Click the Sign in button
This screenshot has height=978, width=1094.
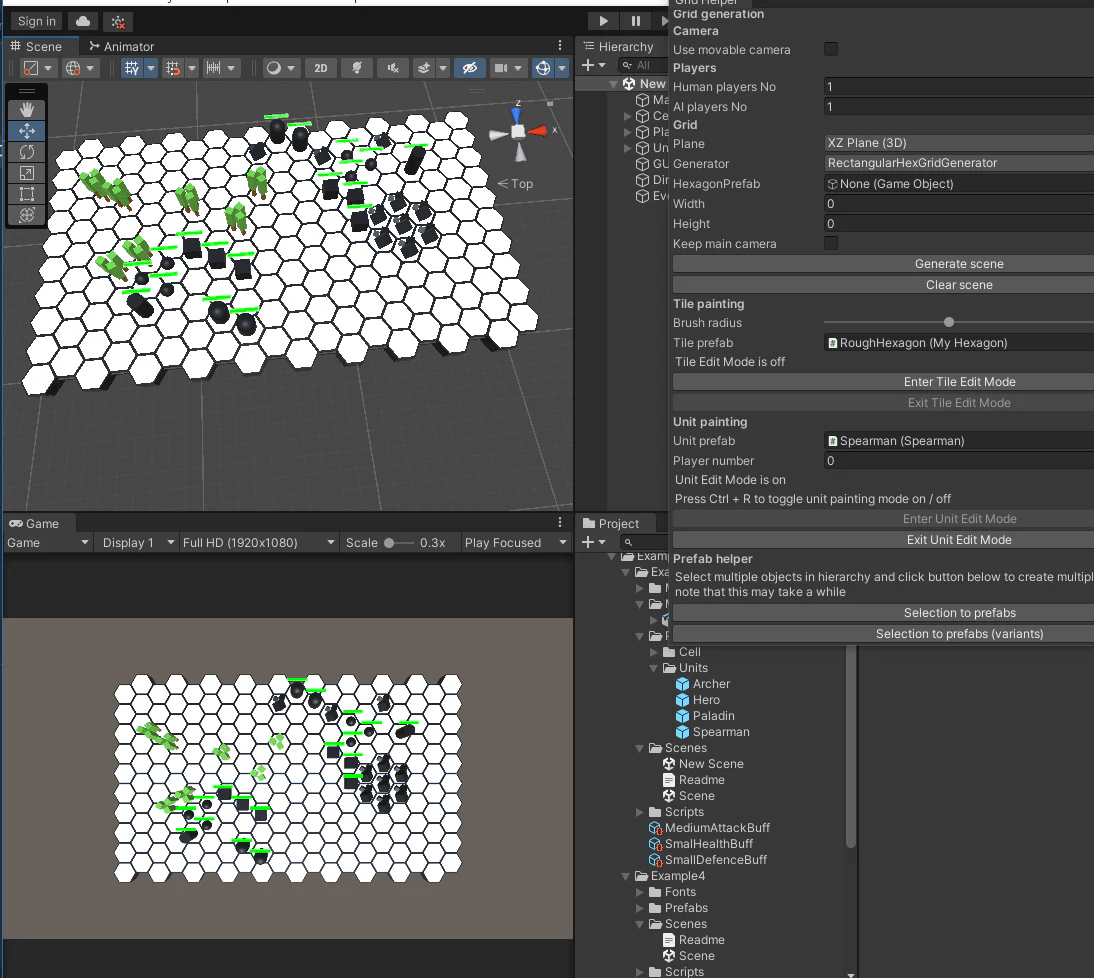pos(36,22)
